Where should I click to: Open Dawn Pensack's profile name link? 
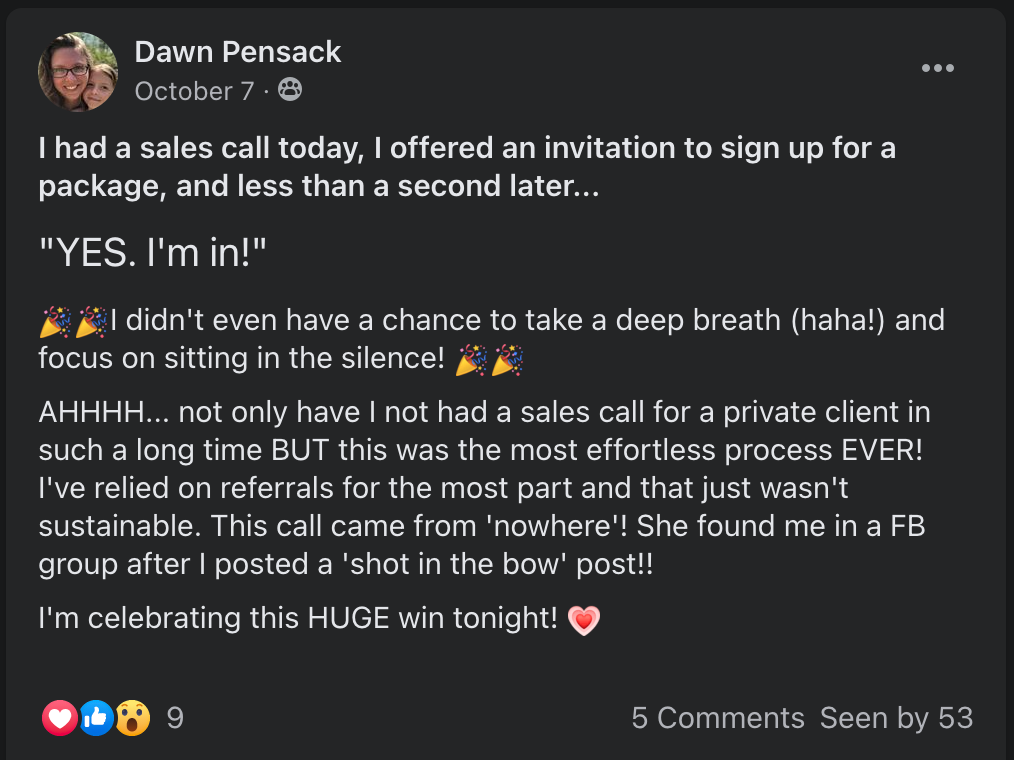pyautogui.click(x=238, y=52)
